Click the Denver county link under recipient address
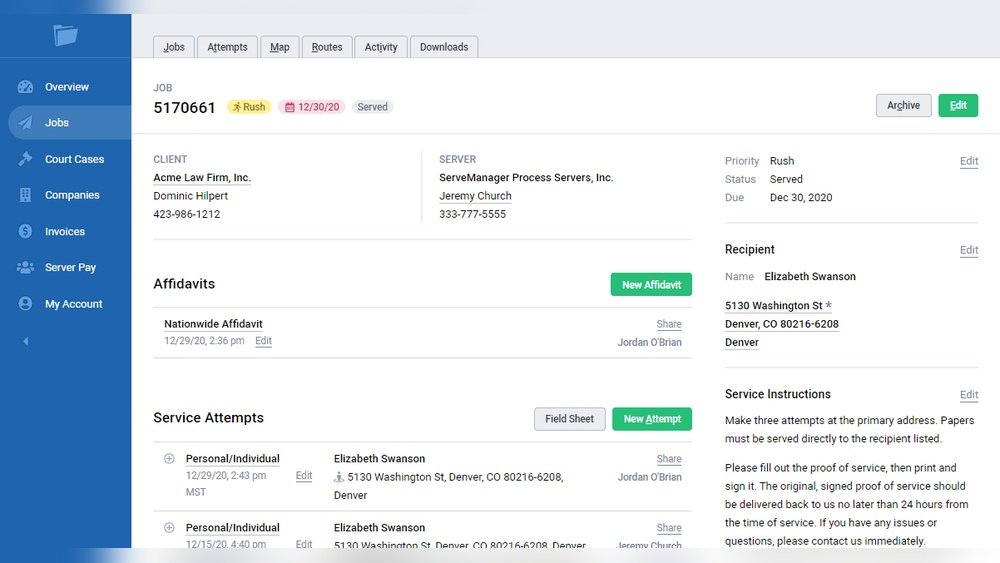The height and width of the screenshot is (563, 1000). (742, 342)
